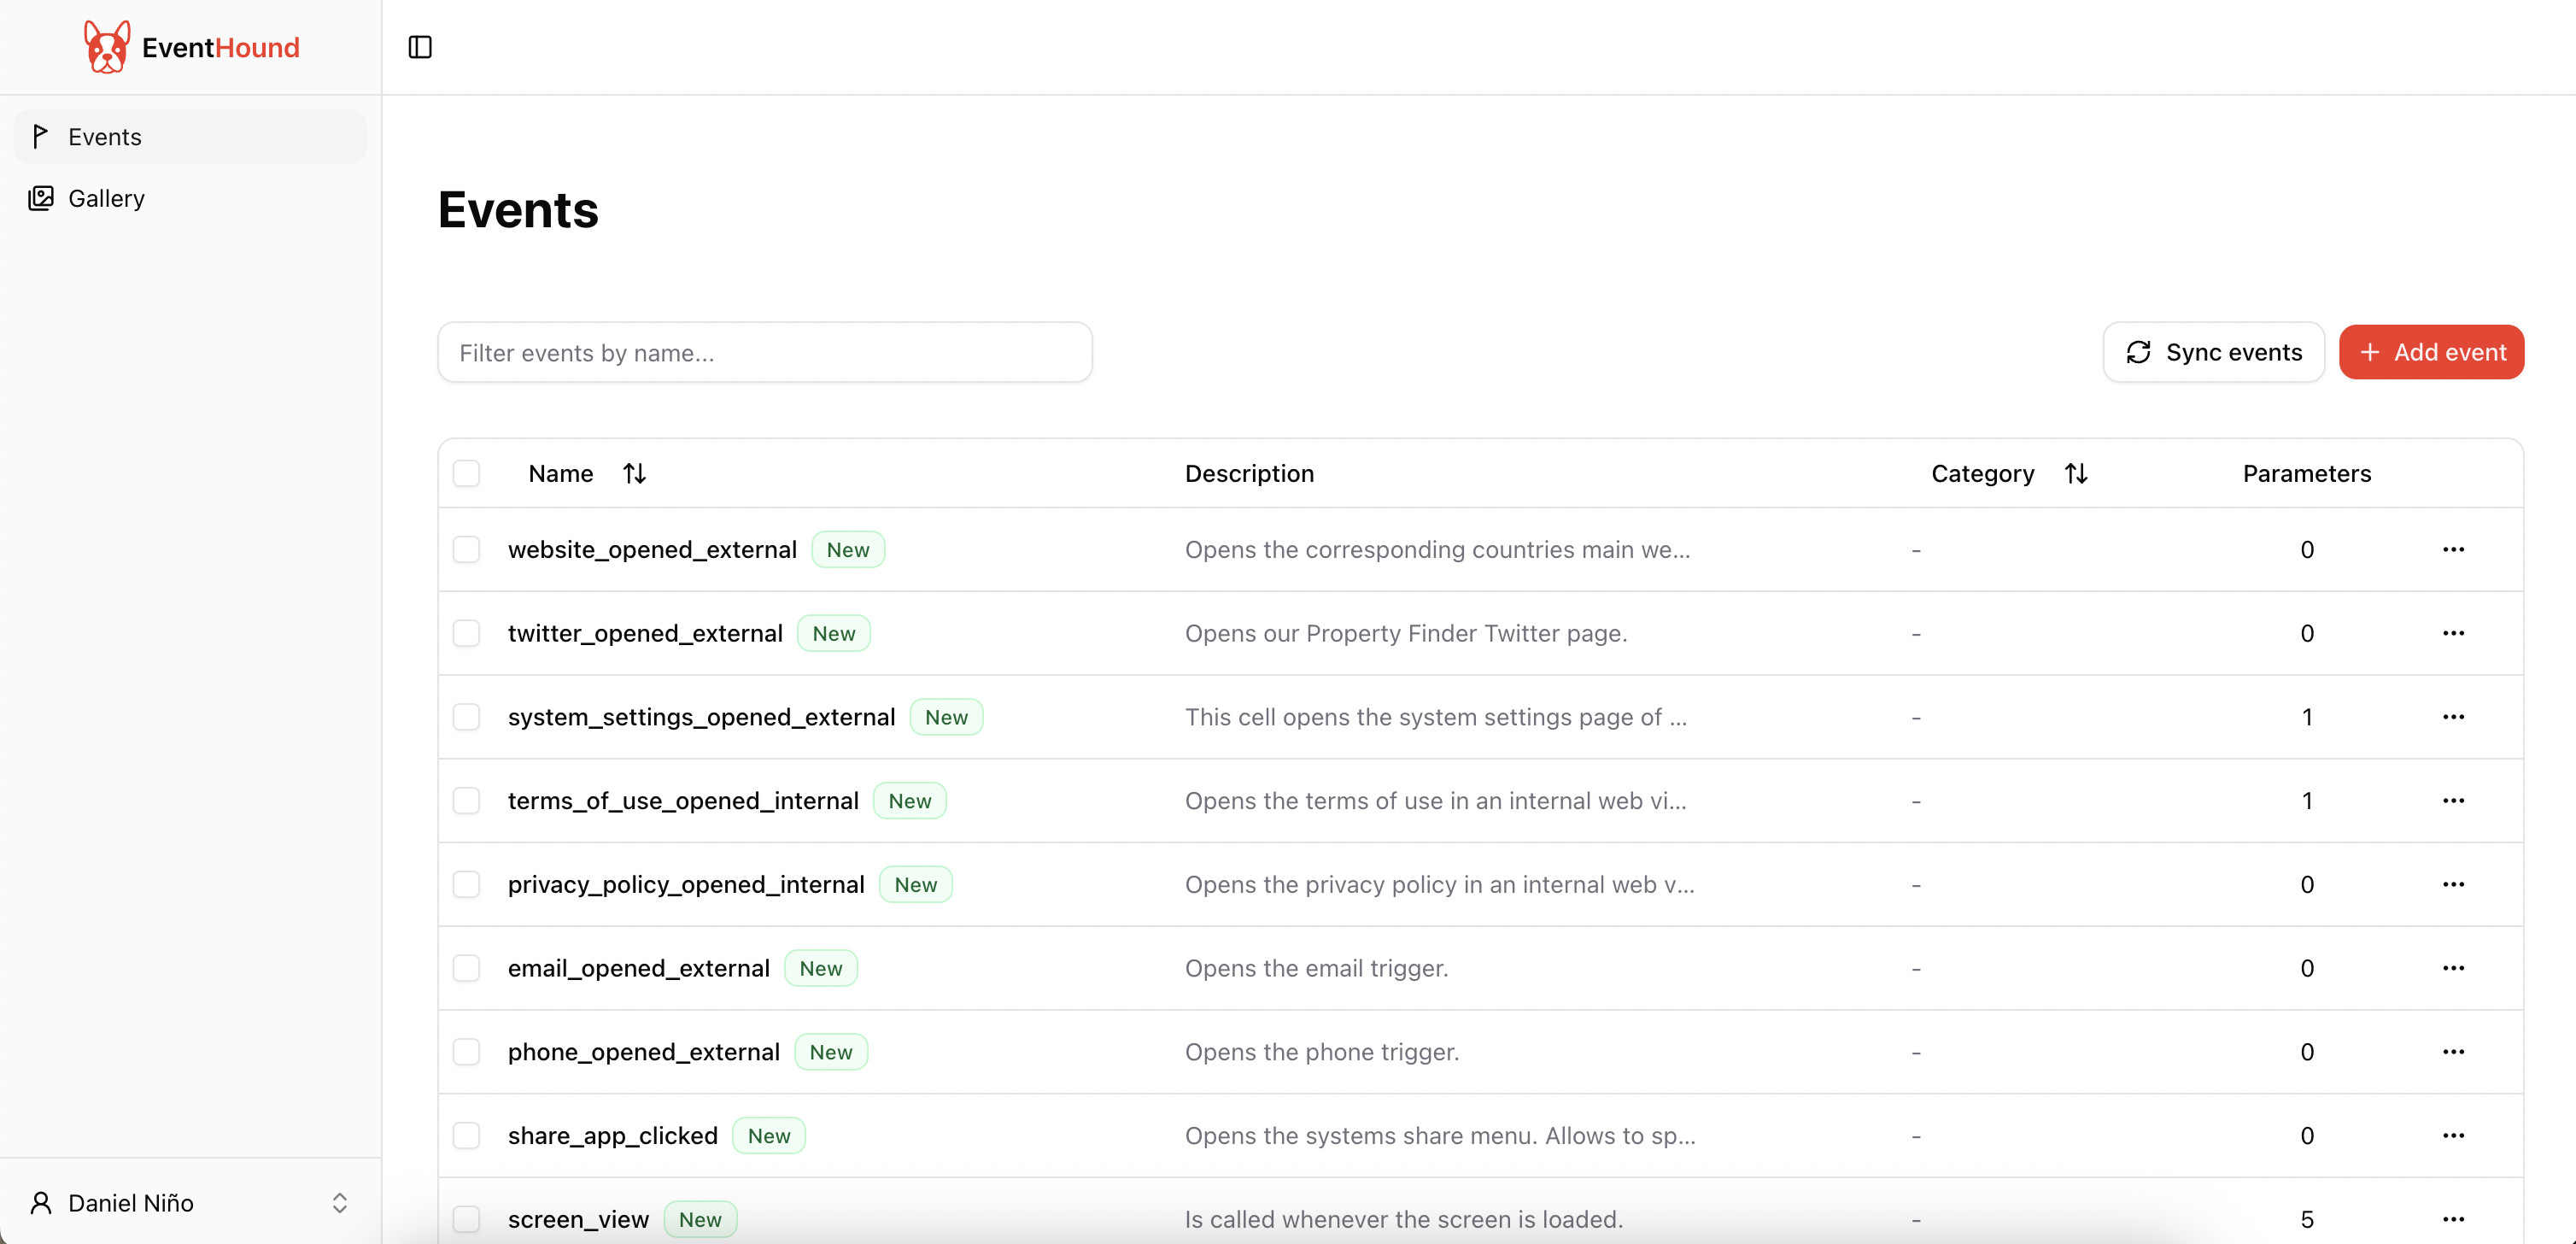2576x1244 pixels.
Task: Click the EventHound brand name text
Action: pos(220,47)
